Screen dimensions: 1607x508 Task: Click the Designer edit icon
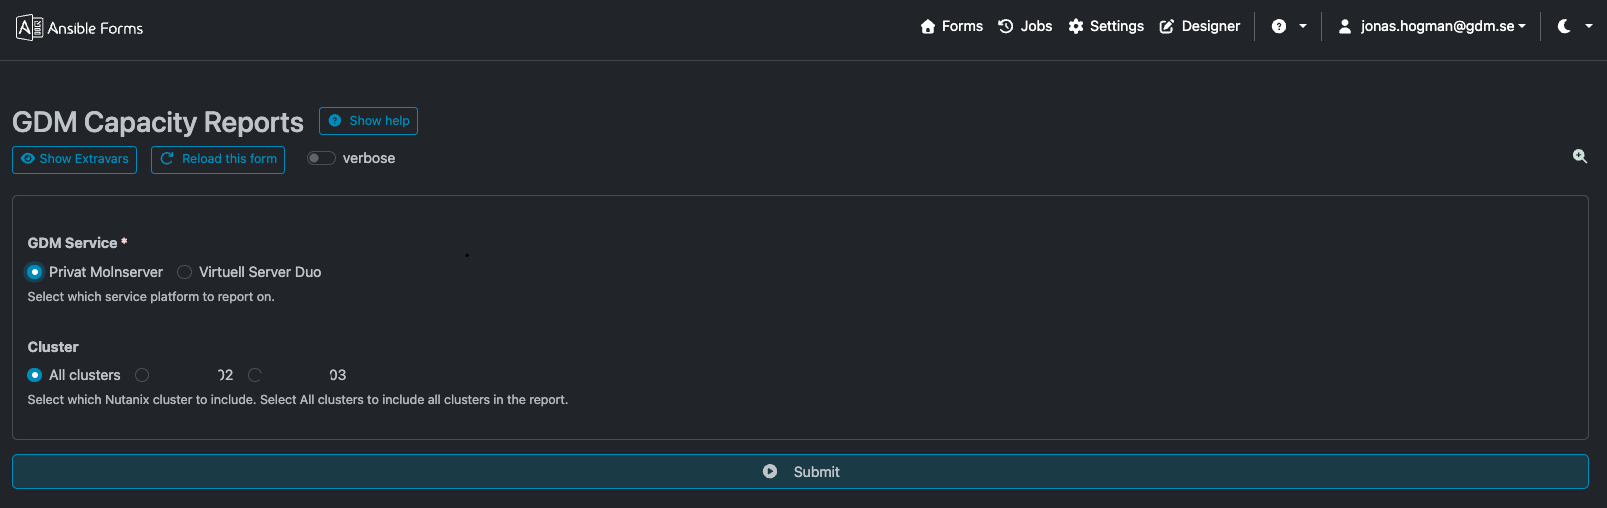tap(1167, 27)
